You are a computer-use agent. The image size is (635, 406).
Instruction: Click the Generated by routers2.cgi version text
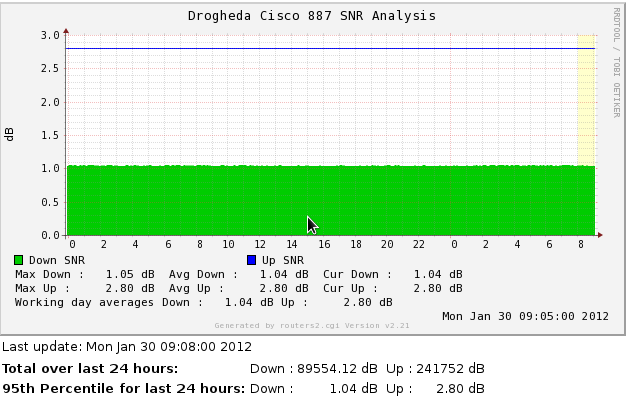[312, 325]
